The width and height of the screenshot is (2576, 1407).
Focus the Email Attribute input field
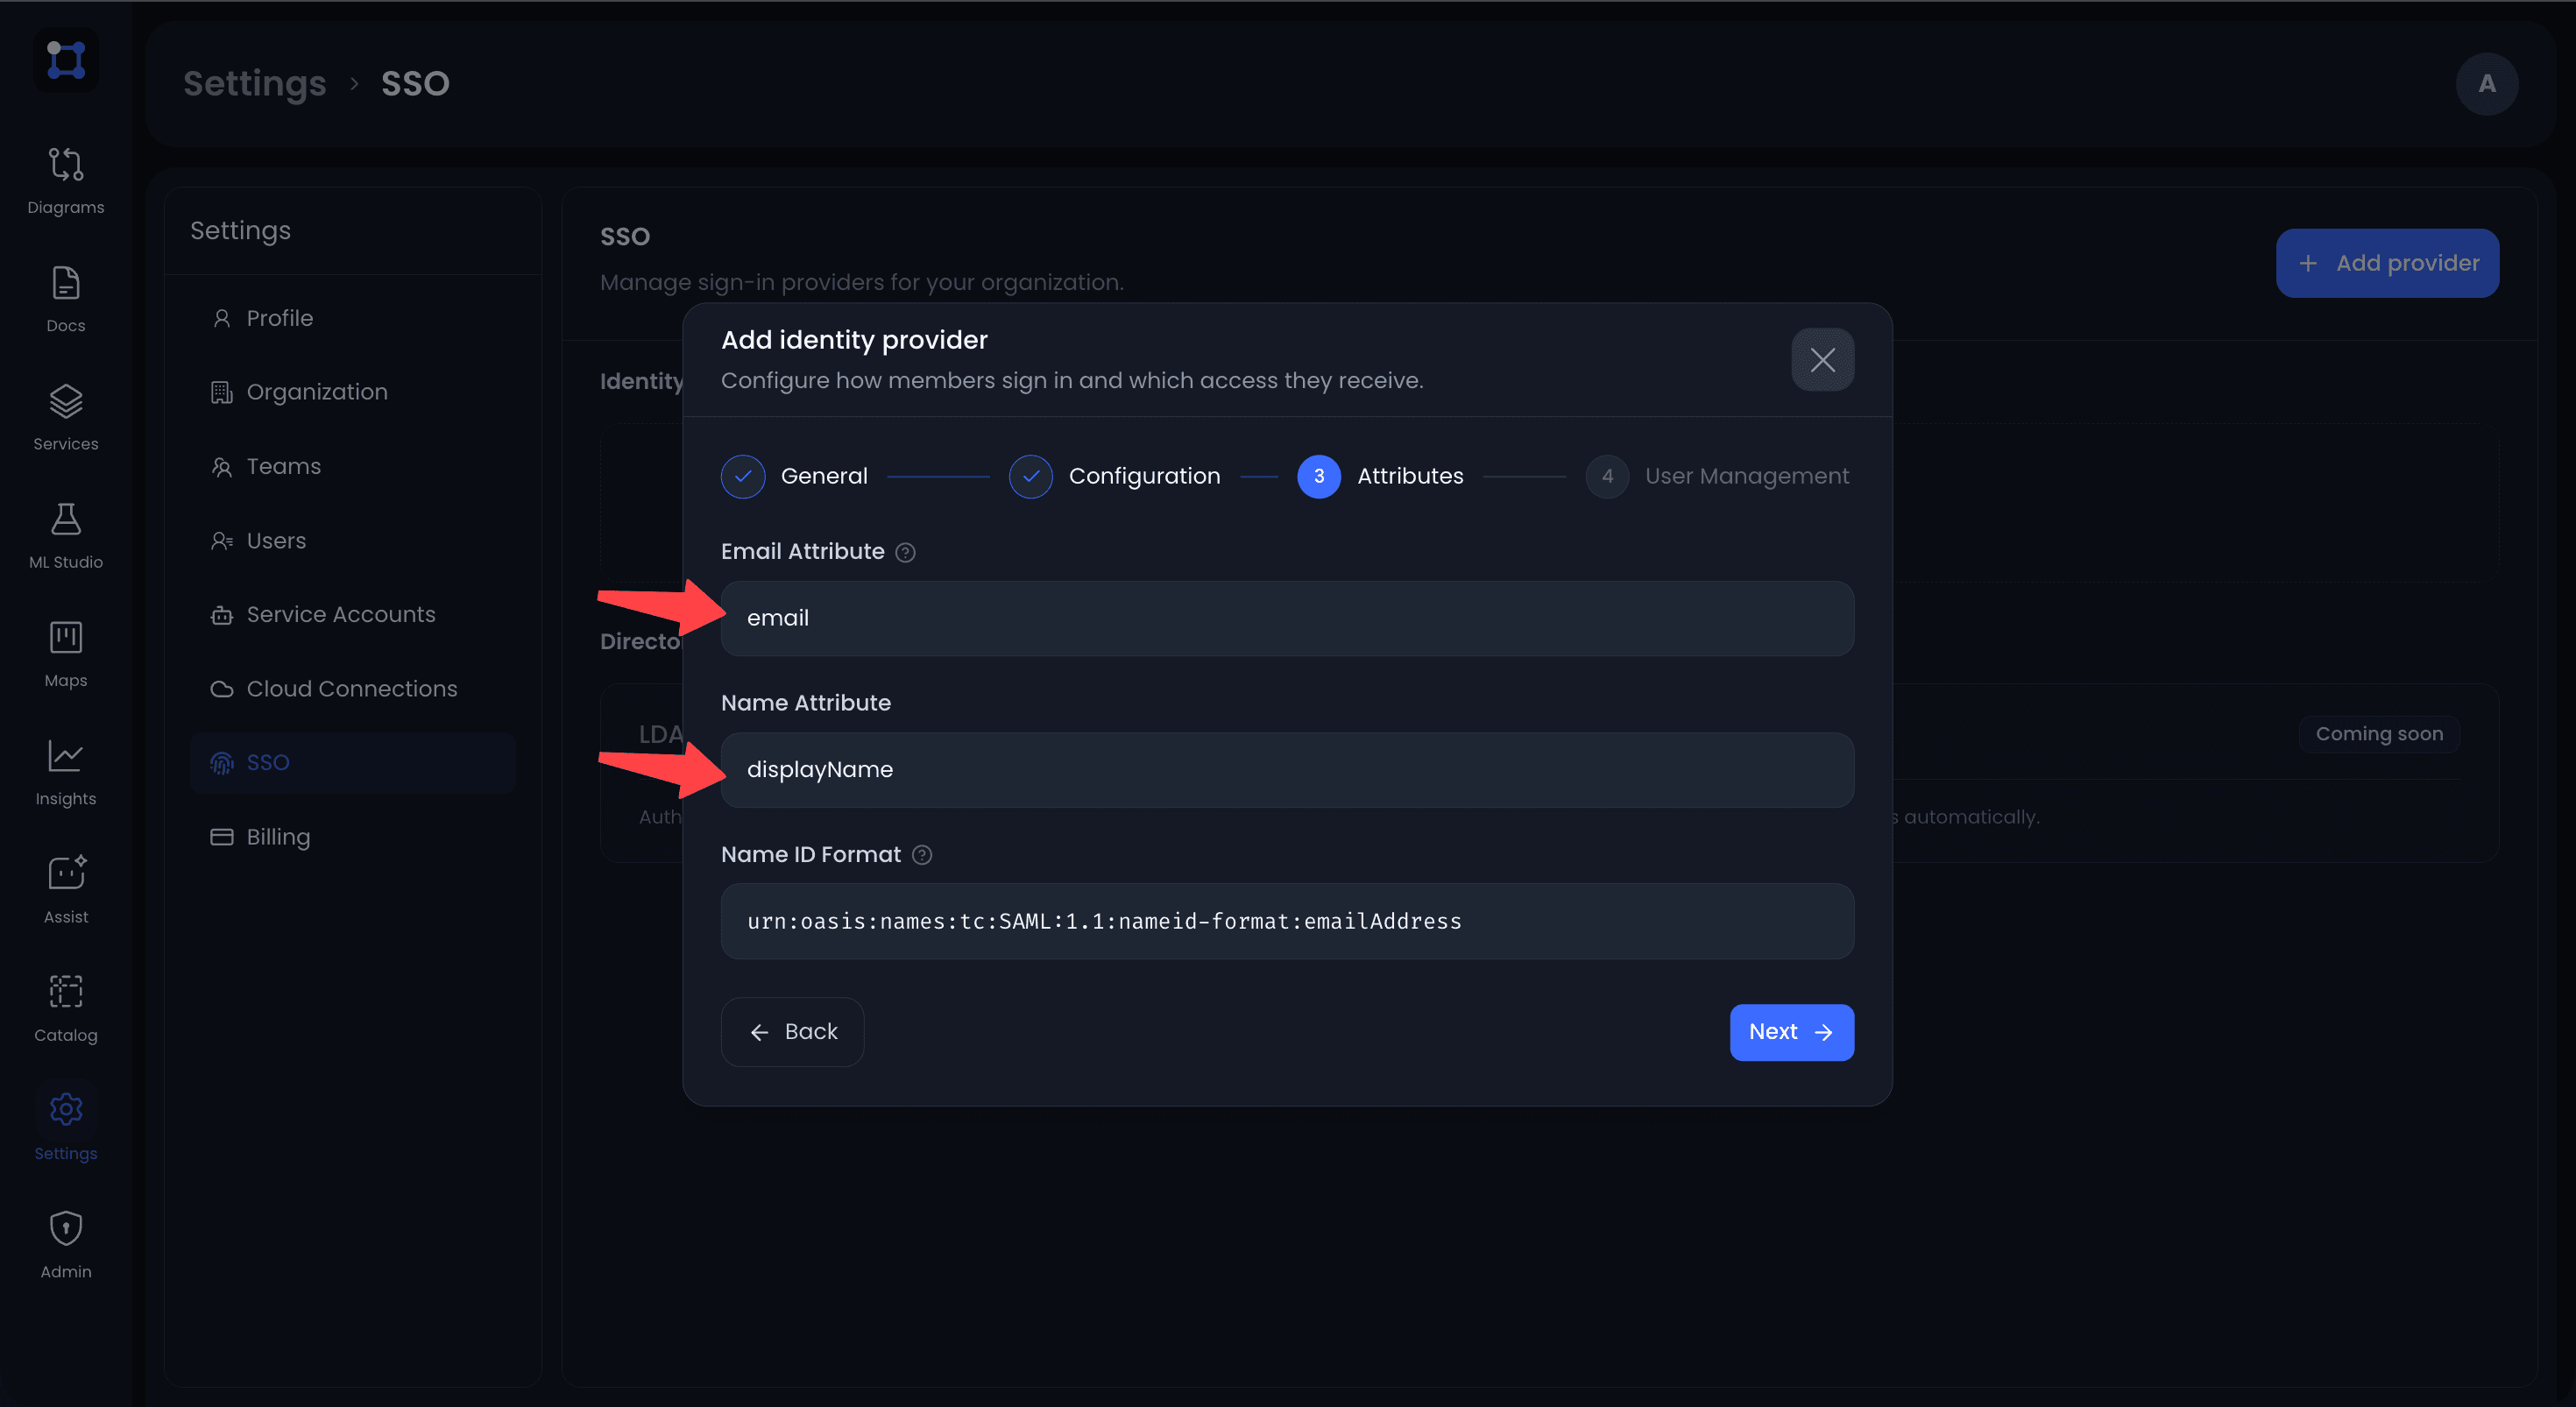1287,618
